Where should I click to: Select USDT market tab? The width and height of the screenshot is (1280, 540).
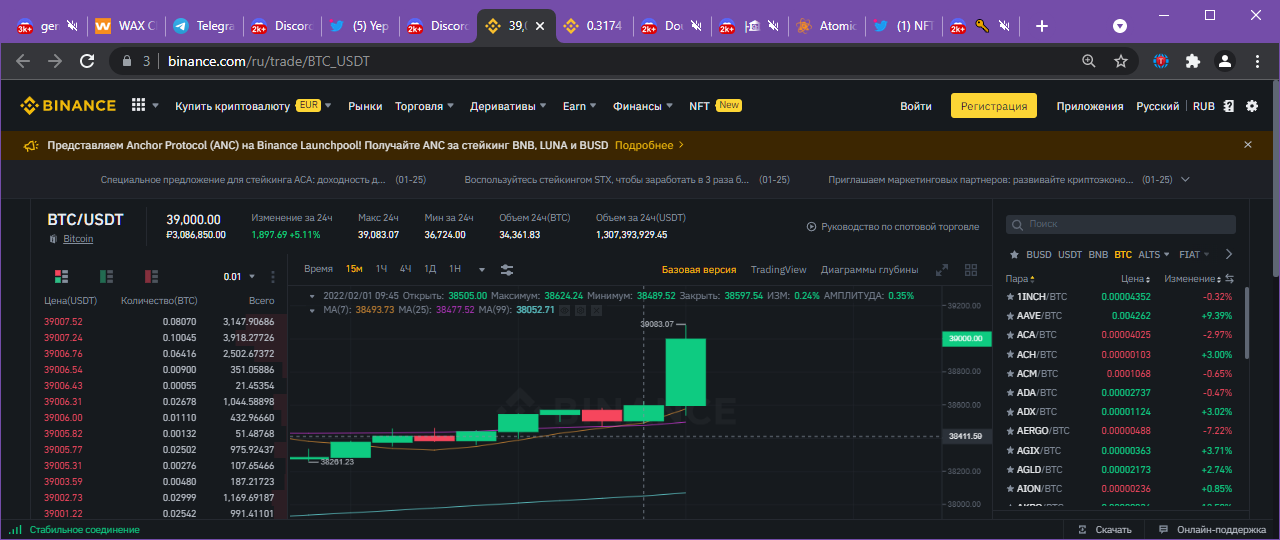[1070, 255]
